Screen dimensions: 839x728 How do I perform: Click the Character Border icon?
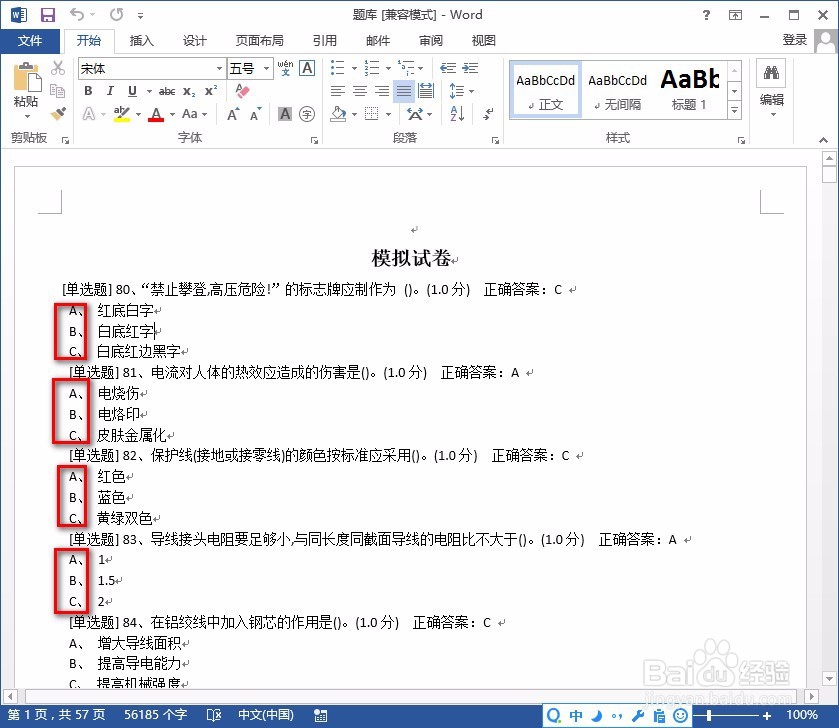point(307,68)
